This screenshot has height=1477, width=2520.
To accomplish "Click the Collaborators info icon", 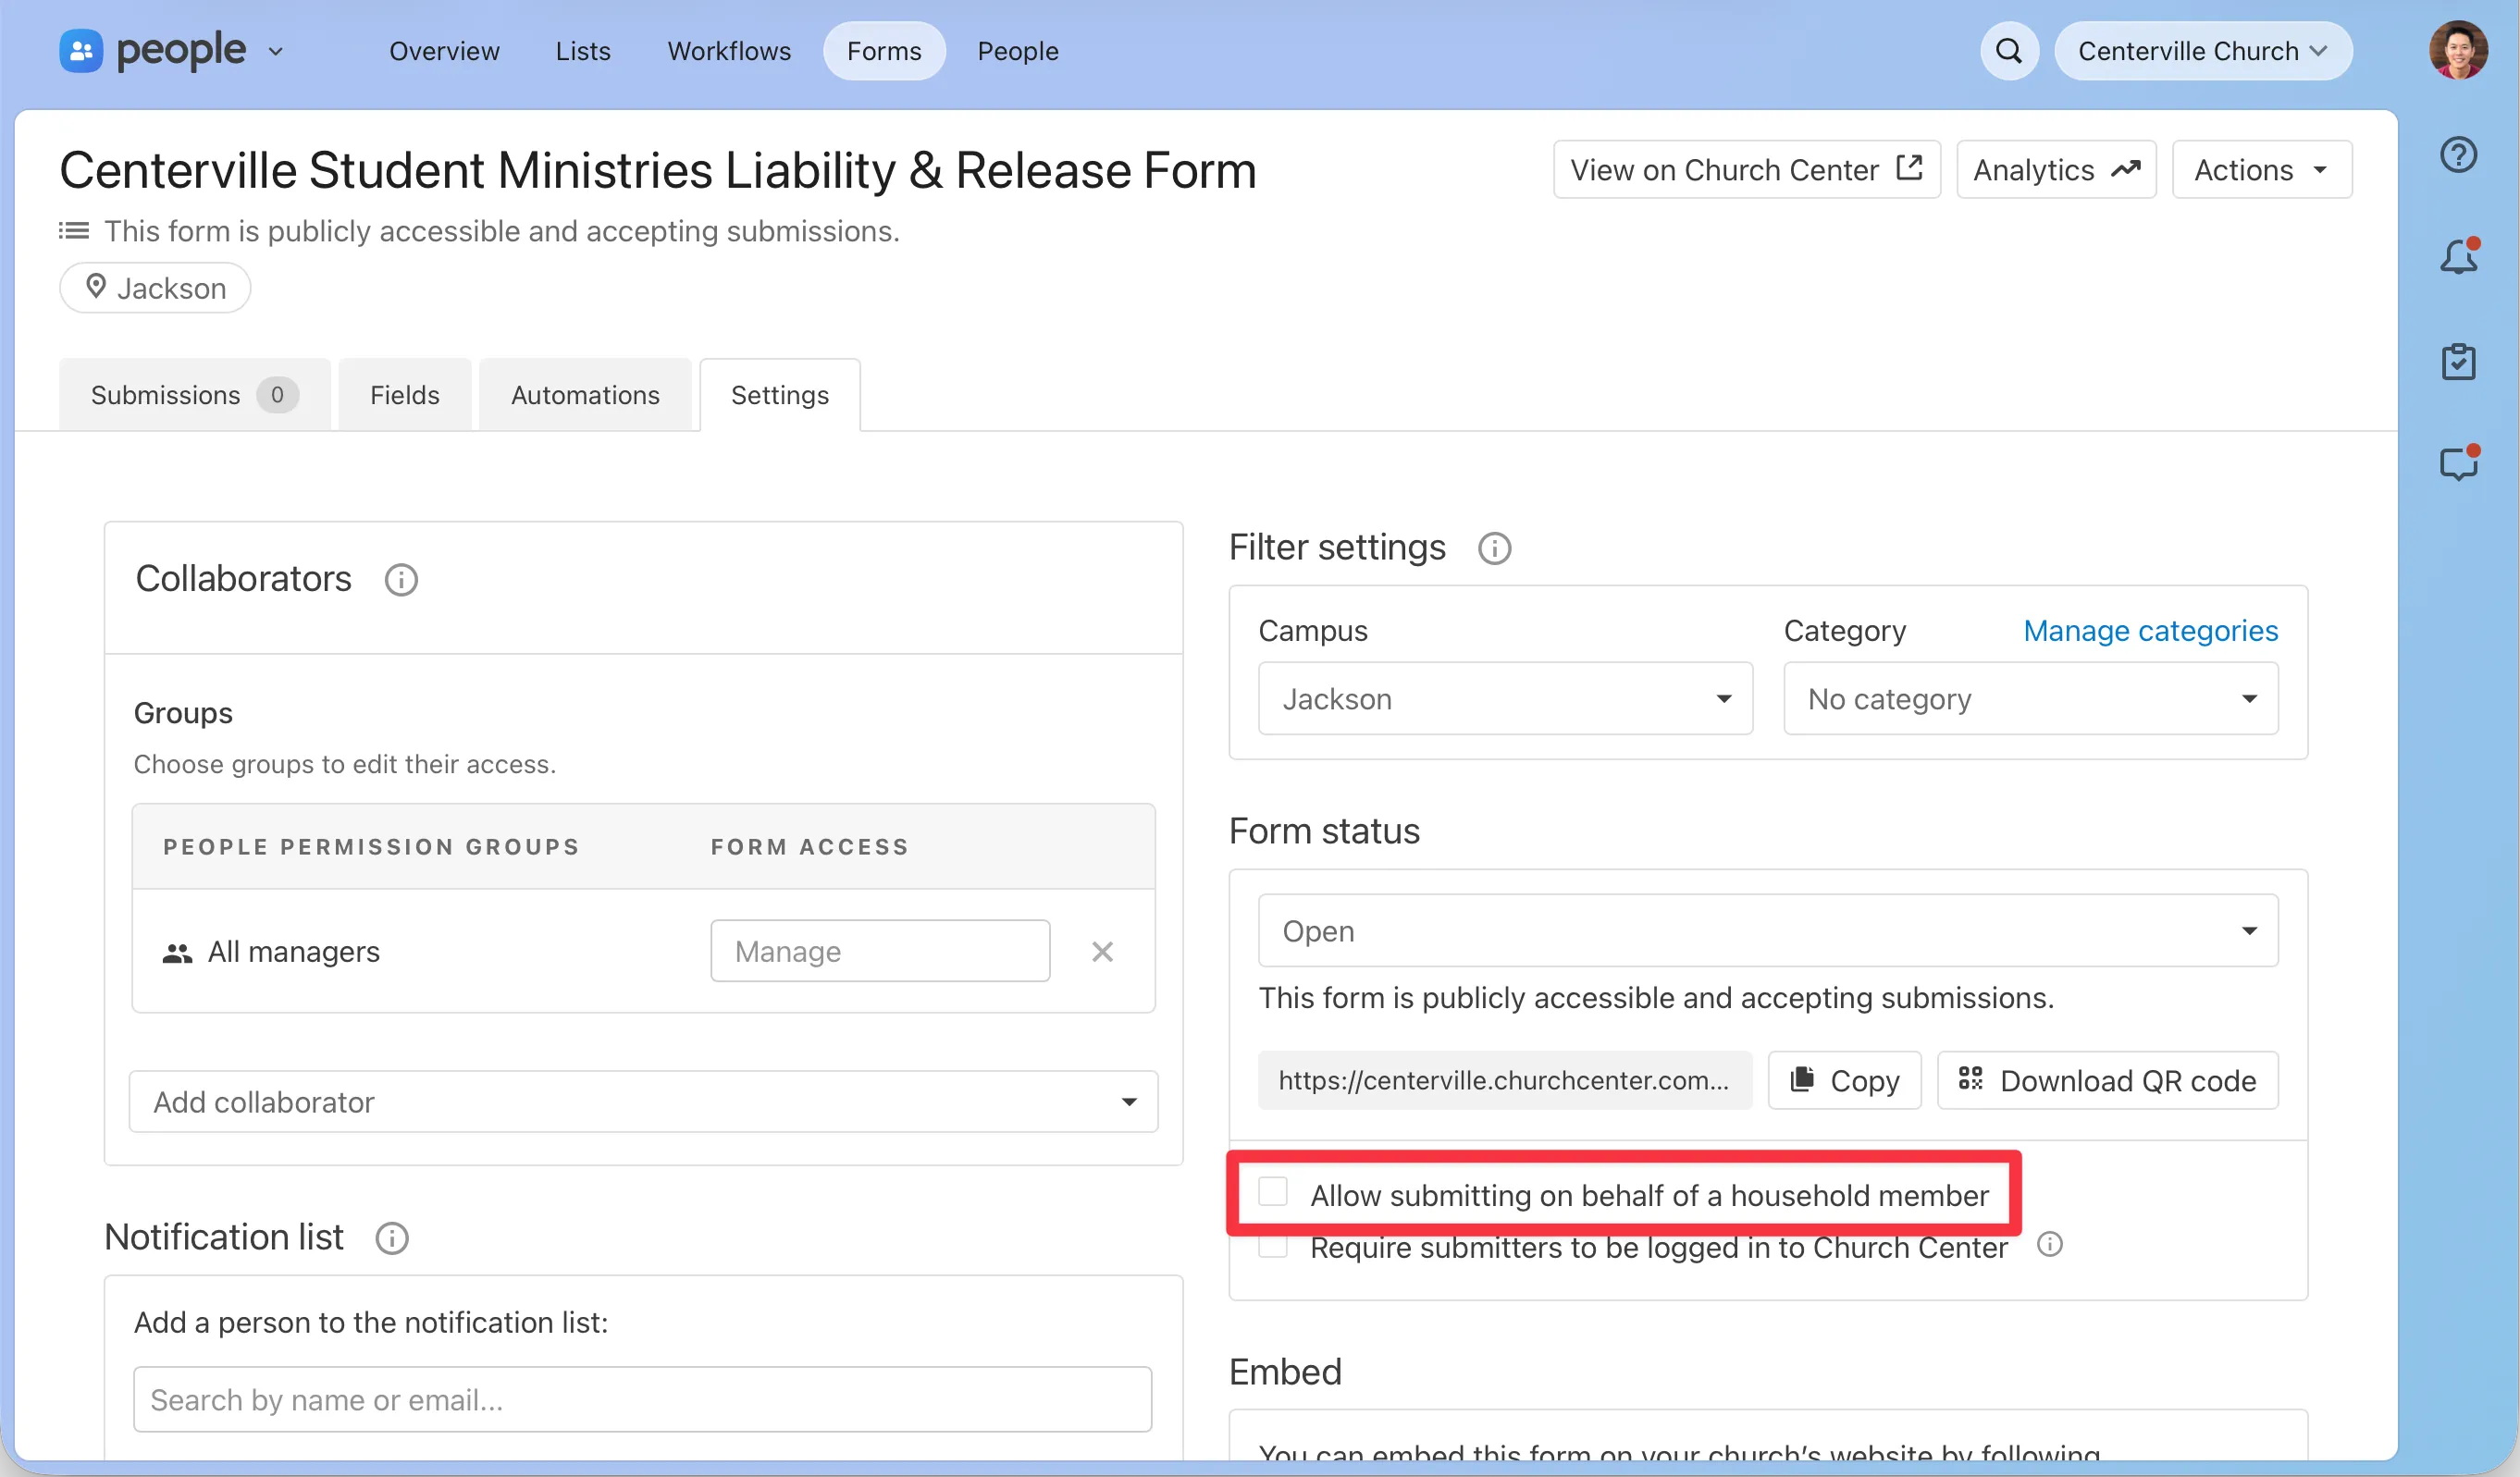I will (x=401, y=580).
